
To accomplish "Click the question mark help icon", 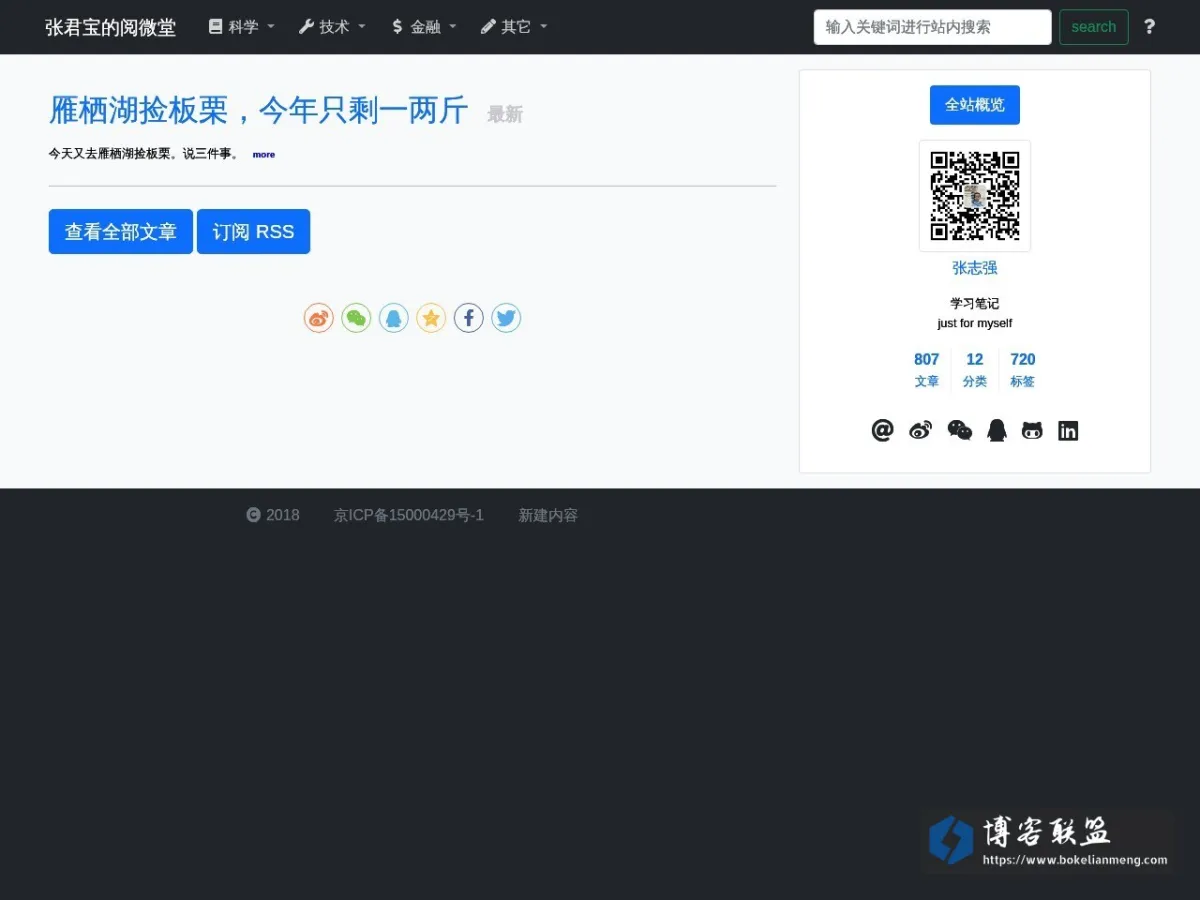I will 1149,27.
